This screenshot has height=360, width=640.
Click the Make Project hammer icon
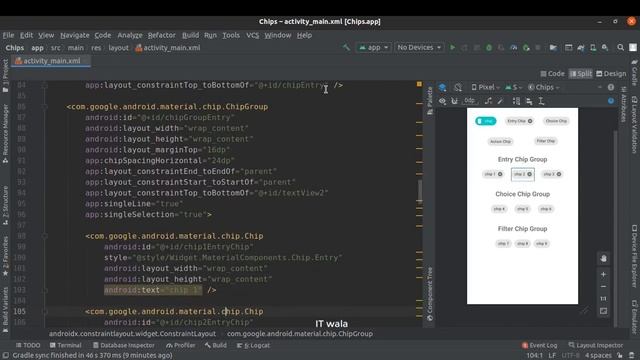[x=346, y=48]
